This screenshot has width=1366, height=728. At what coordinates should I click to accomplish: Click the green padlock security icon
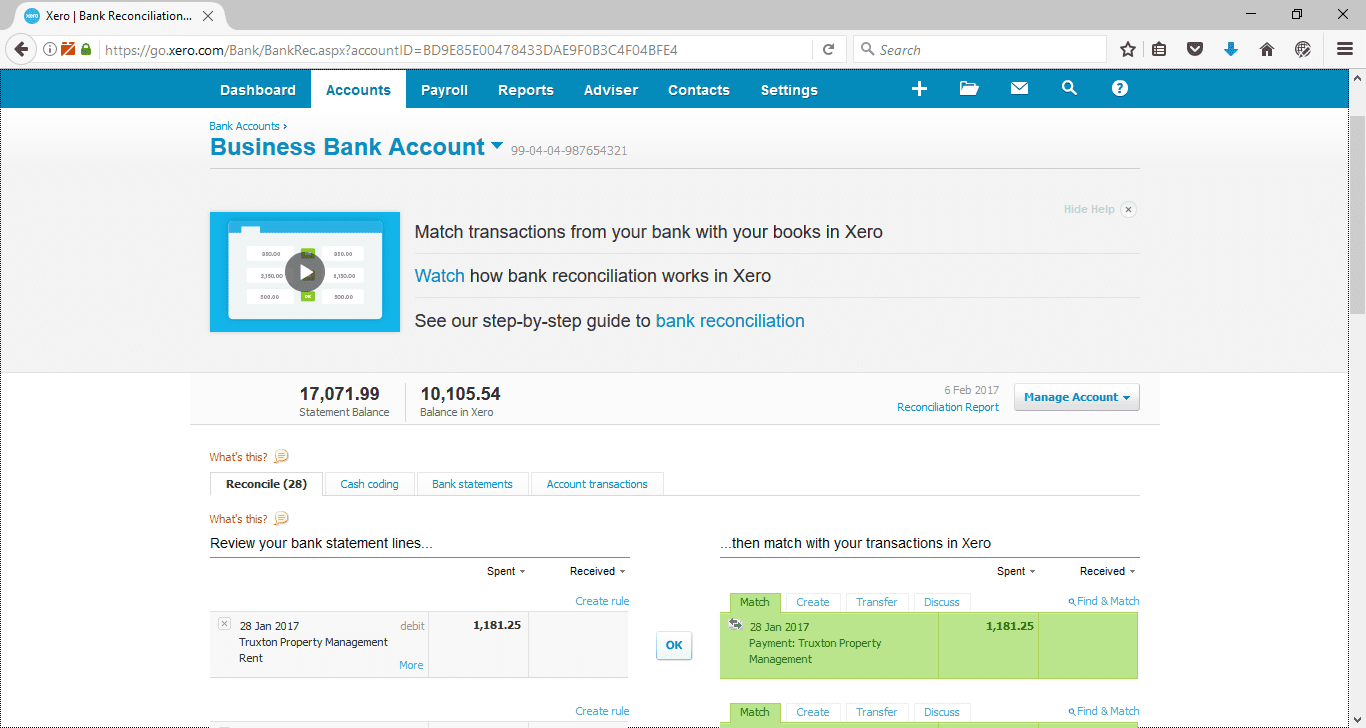pyautogui.click(x=86, y=49)
